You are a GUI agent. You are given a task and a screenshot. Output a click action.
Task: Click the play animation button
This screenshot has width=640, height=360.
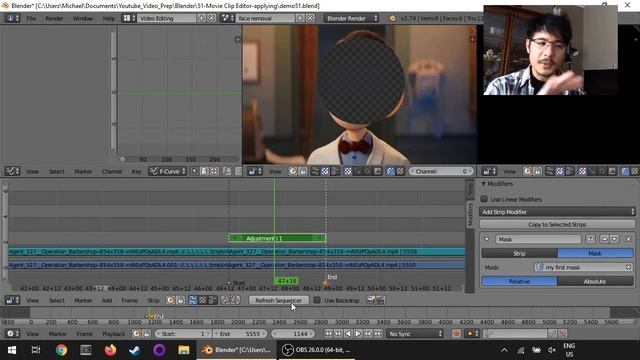point(358,334)
